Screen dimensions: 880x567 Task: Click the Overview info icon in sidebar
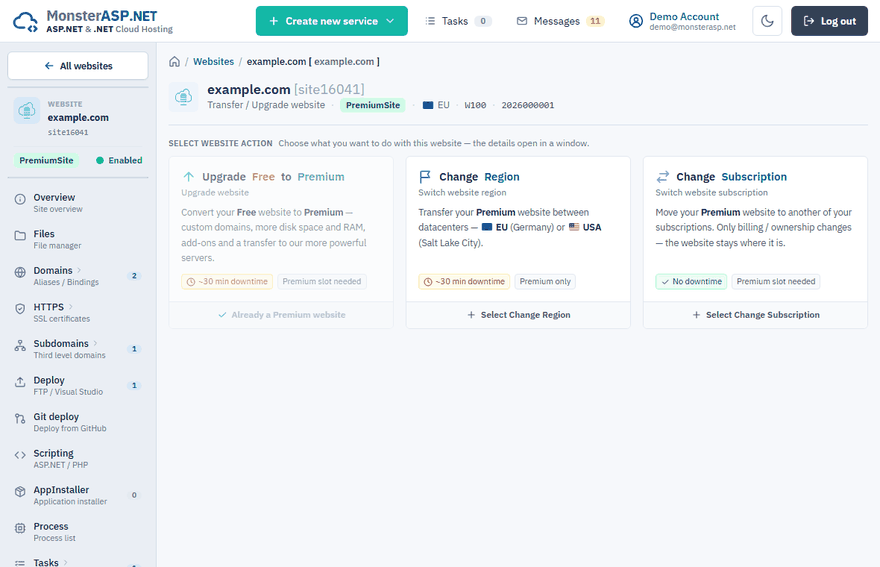(x=20, y=199)
